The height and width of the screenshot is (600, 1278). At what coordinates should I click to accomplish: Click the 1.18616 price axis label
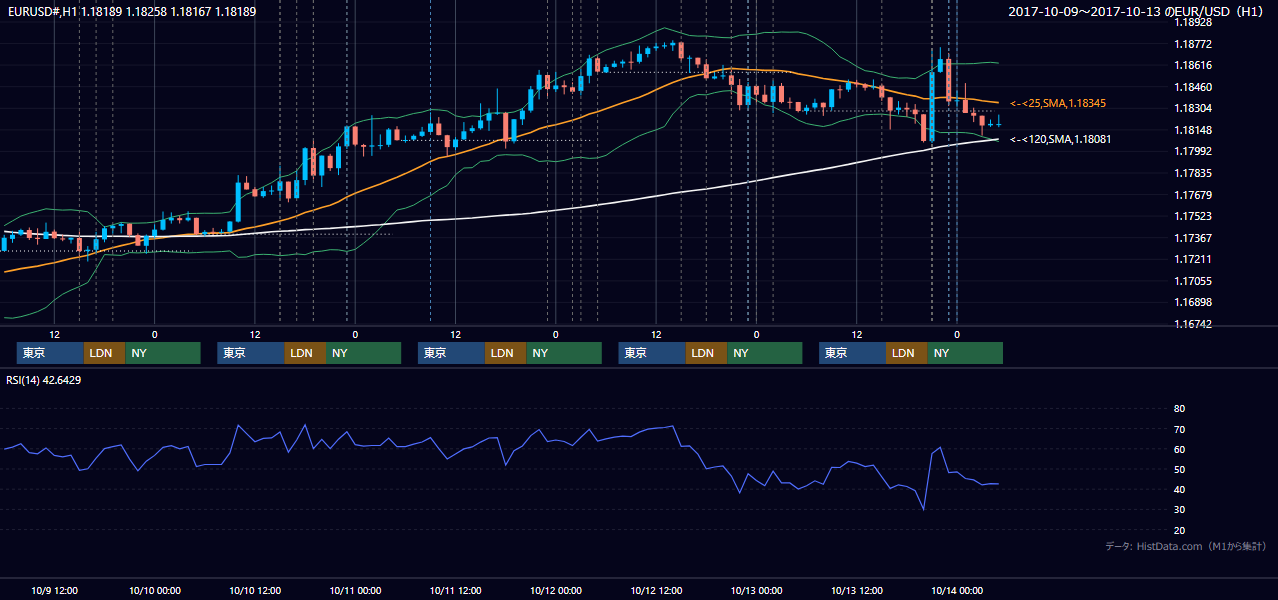pos(1193,65)
